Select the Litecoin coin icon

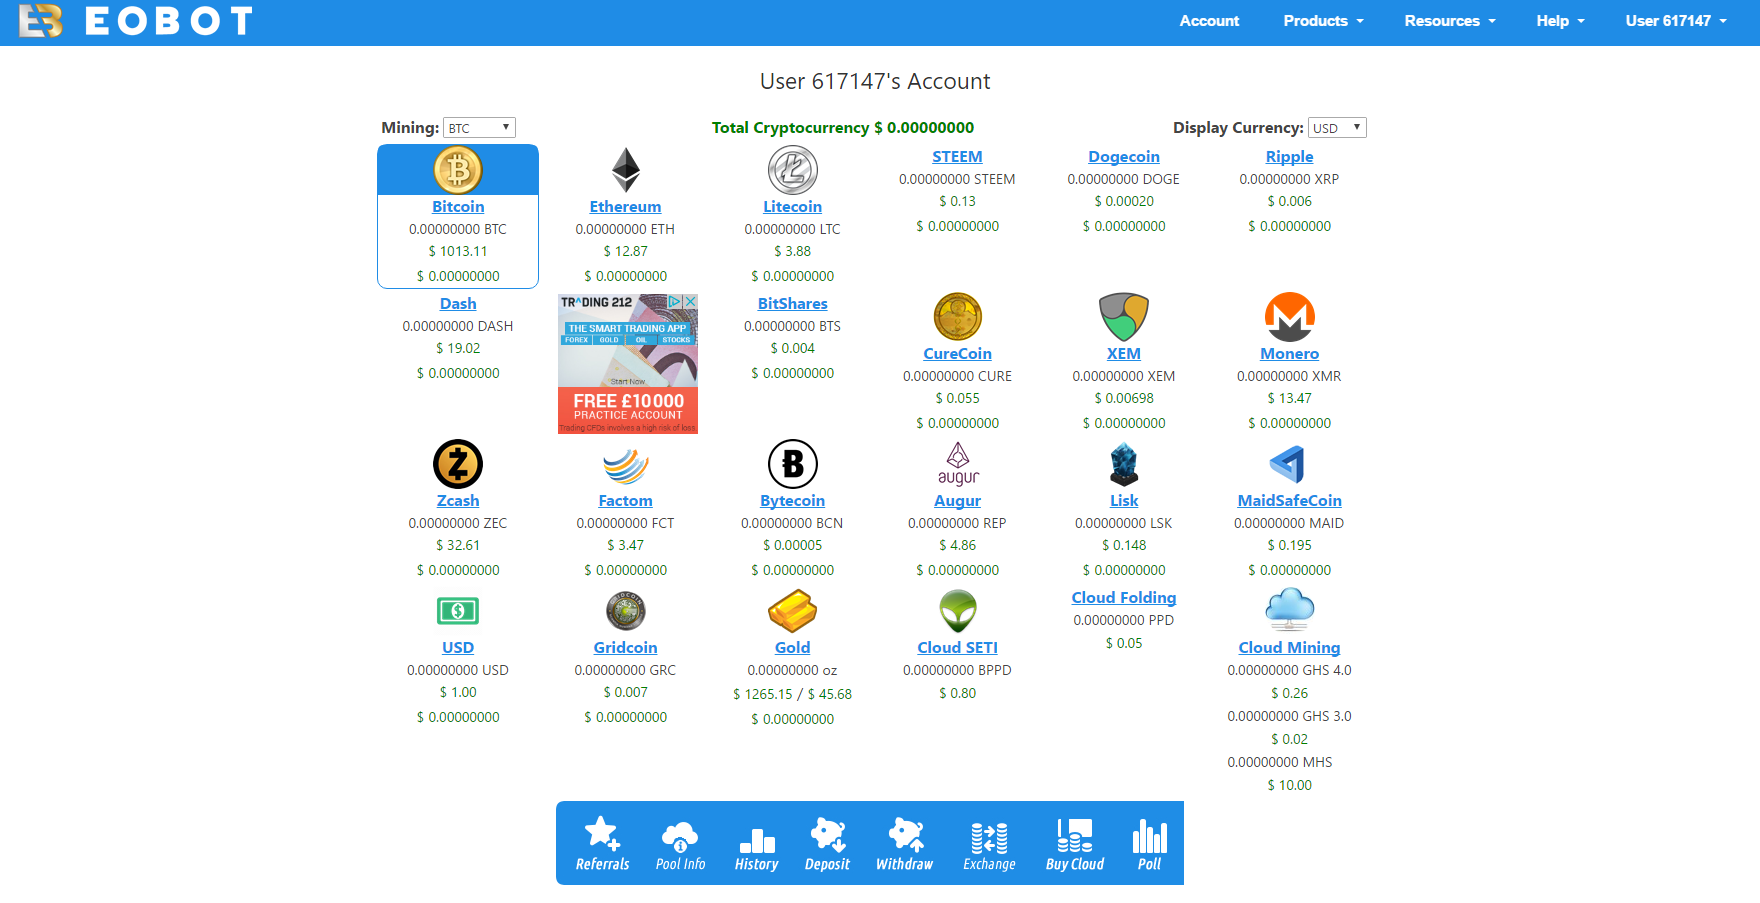pos(793,170)
